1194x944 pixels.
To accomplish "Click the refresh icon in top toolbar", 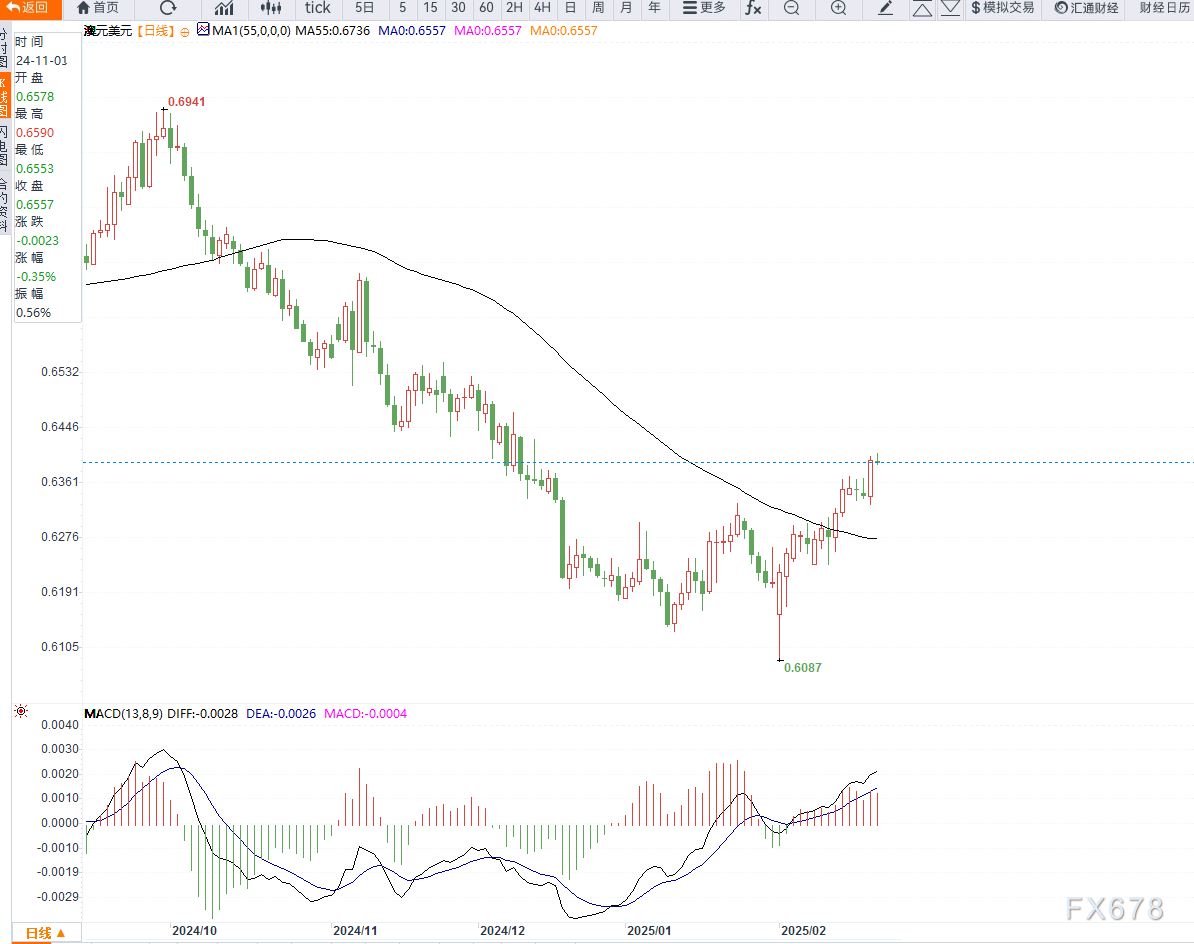I will point(168,8).
